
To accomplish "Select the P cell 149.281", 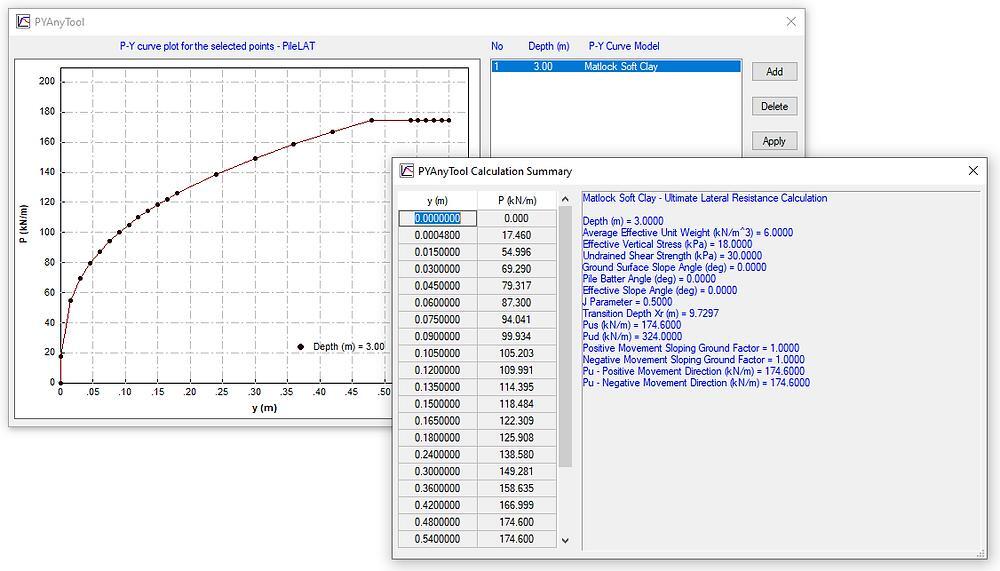I will click(517, 471).
